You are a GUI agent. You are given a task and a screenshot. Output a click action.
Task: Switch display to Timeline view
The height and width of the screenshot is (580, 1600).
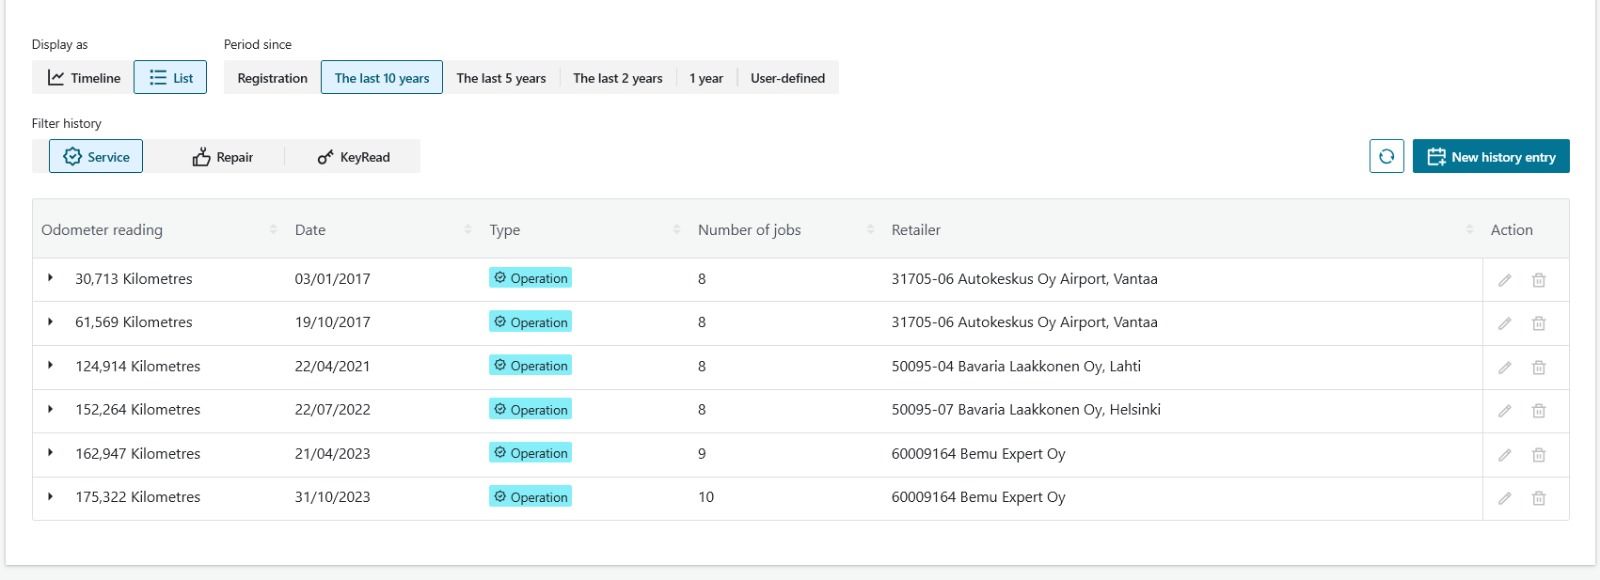pyautogui.click(x=84, y=77)
